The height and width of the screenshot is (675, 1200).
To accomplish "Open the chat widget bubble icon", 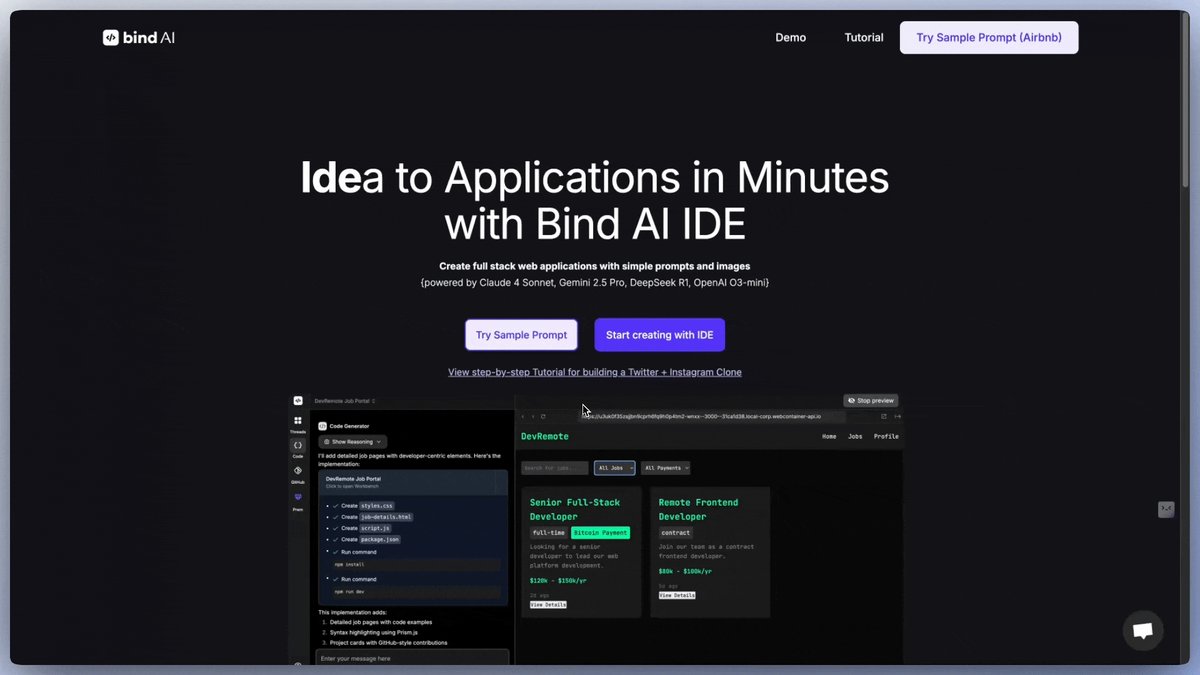I will click(x=1143, y=631).
